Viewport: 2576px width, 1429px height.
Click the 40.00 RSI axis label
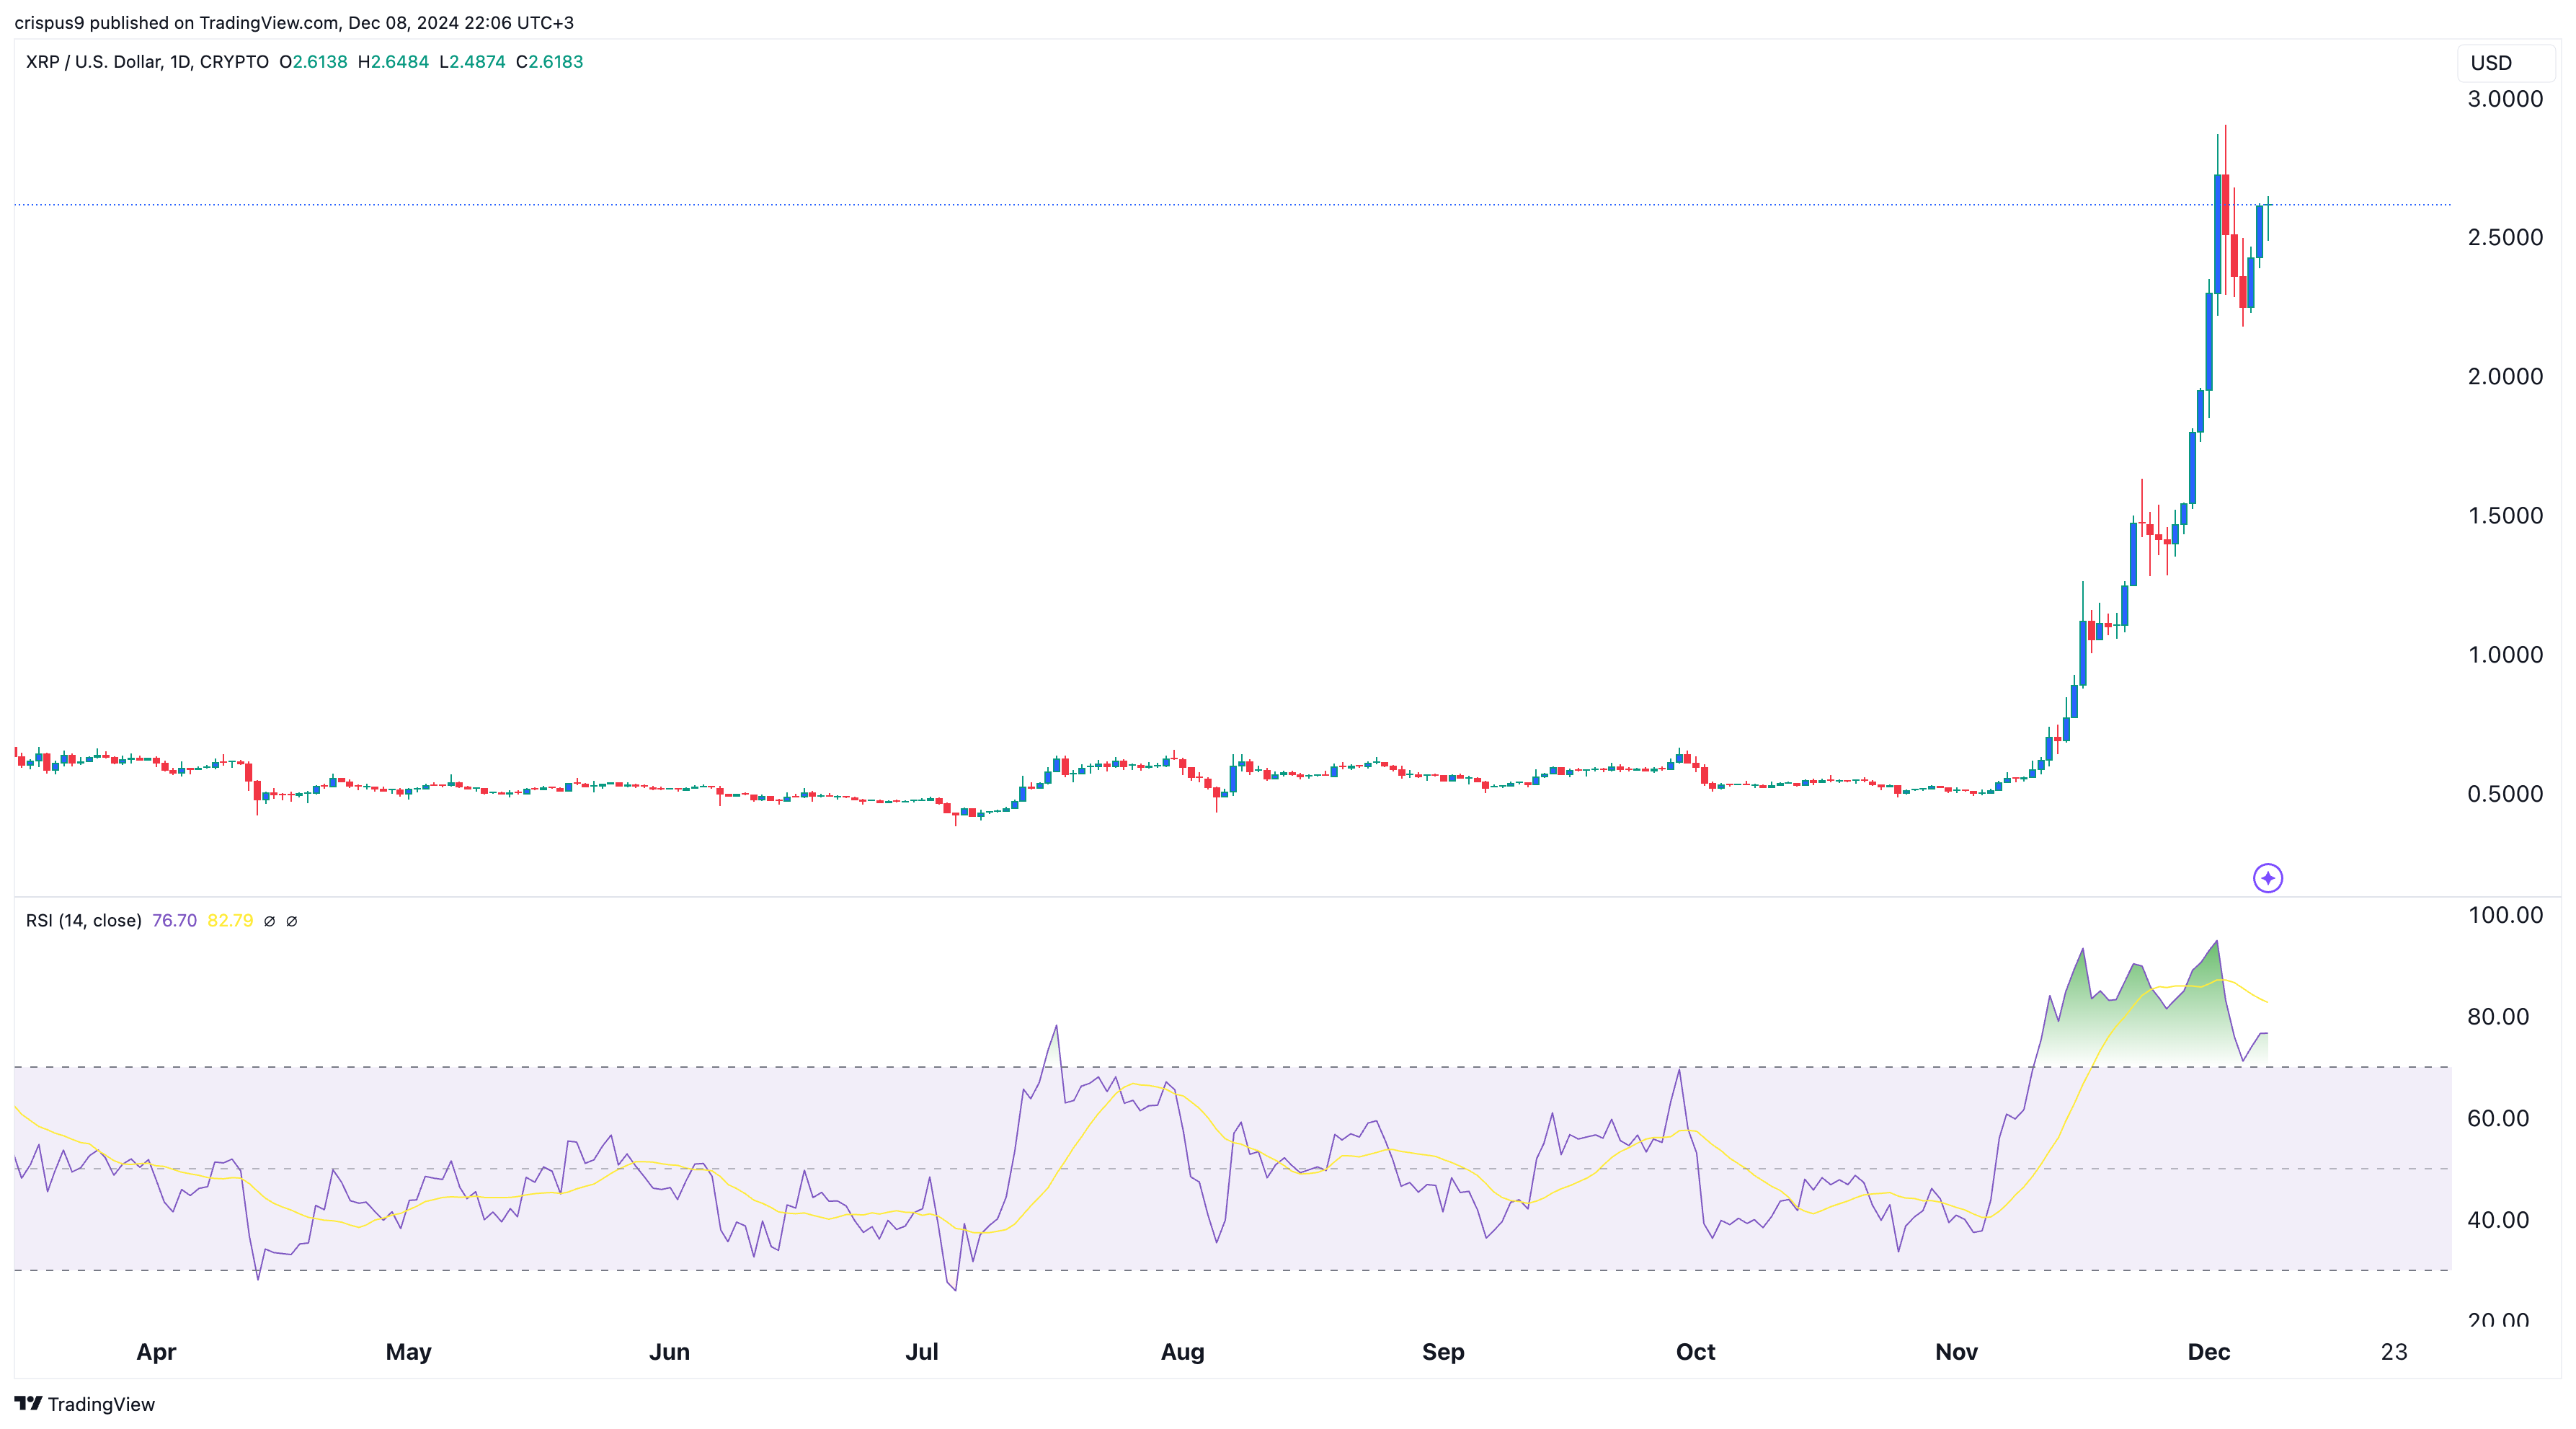pyautogui.click(x=2498, y=1220)
